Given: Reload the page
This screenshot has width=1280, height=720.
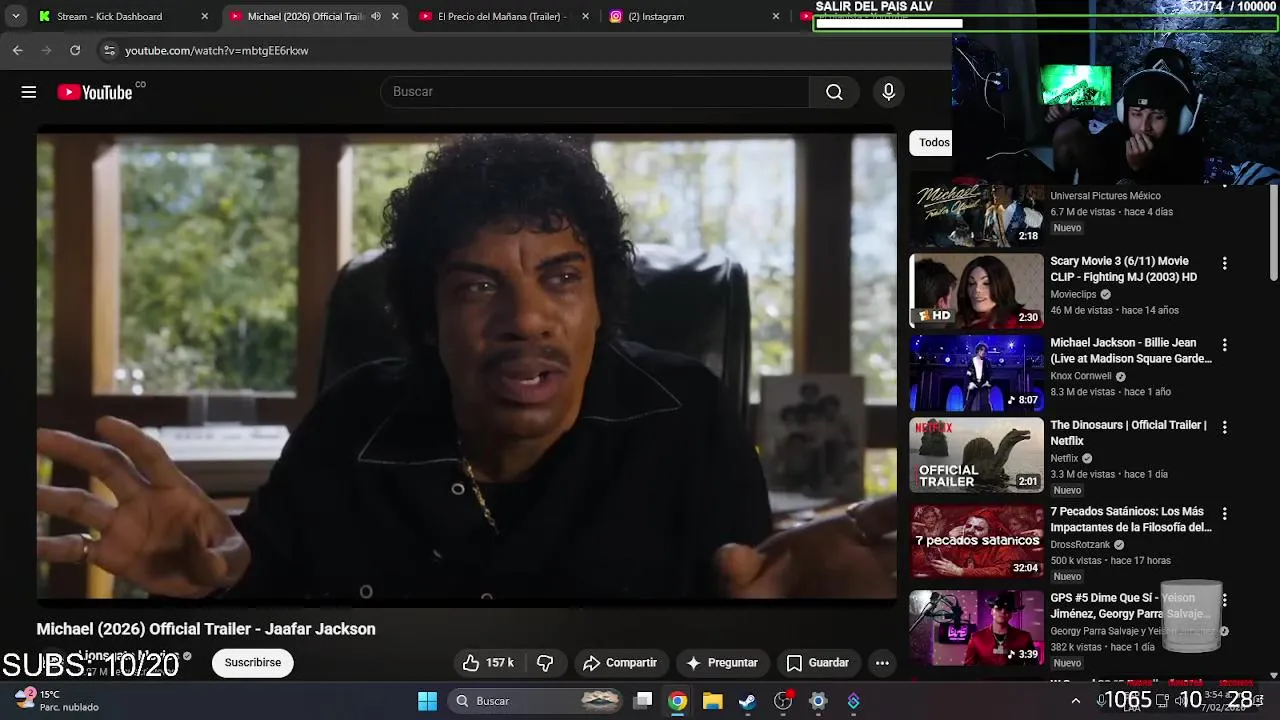Looking at the screenshot, I should point(75,50).
